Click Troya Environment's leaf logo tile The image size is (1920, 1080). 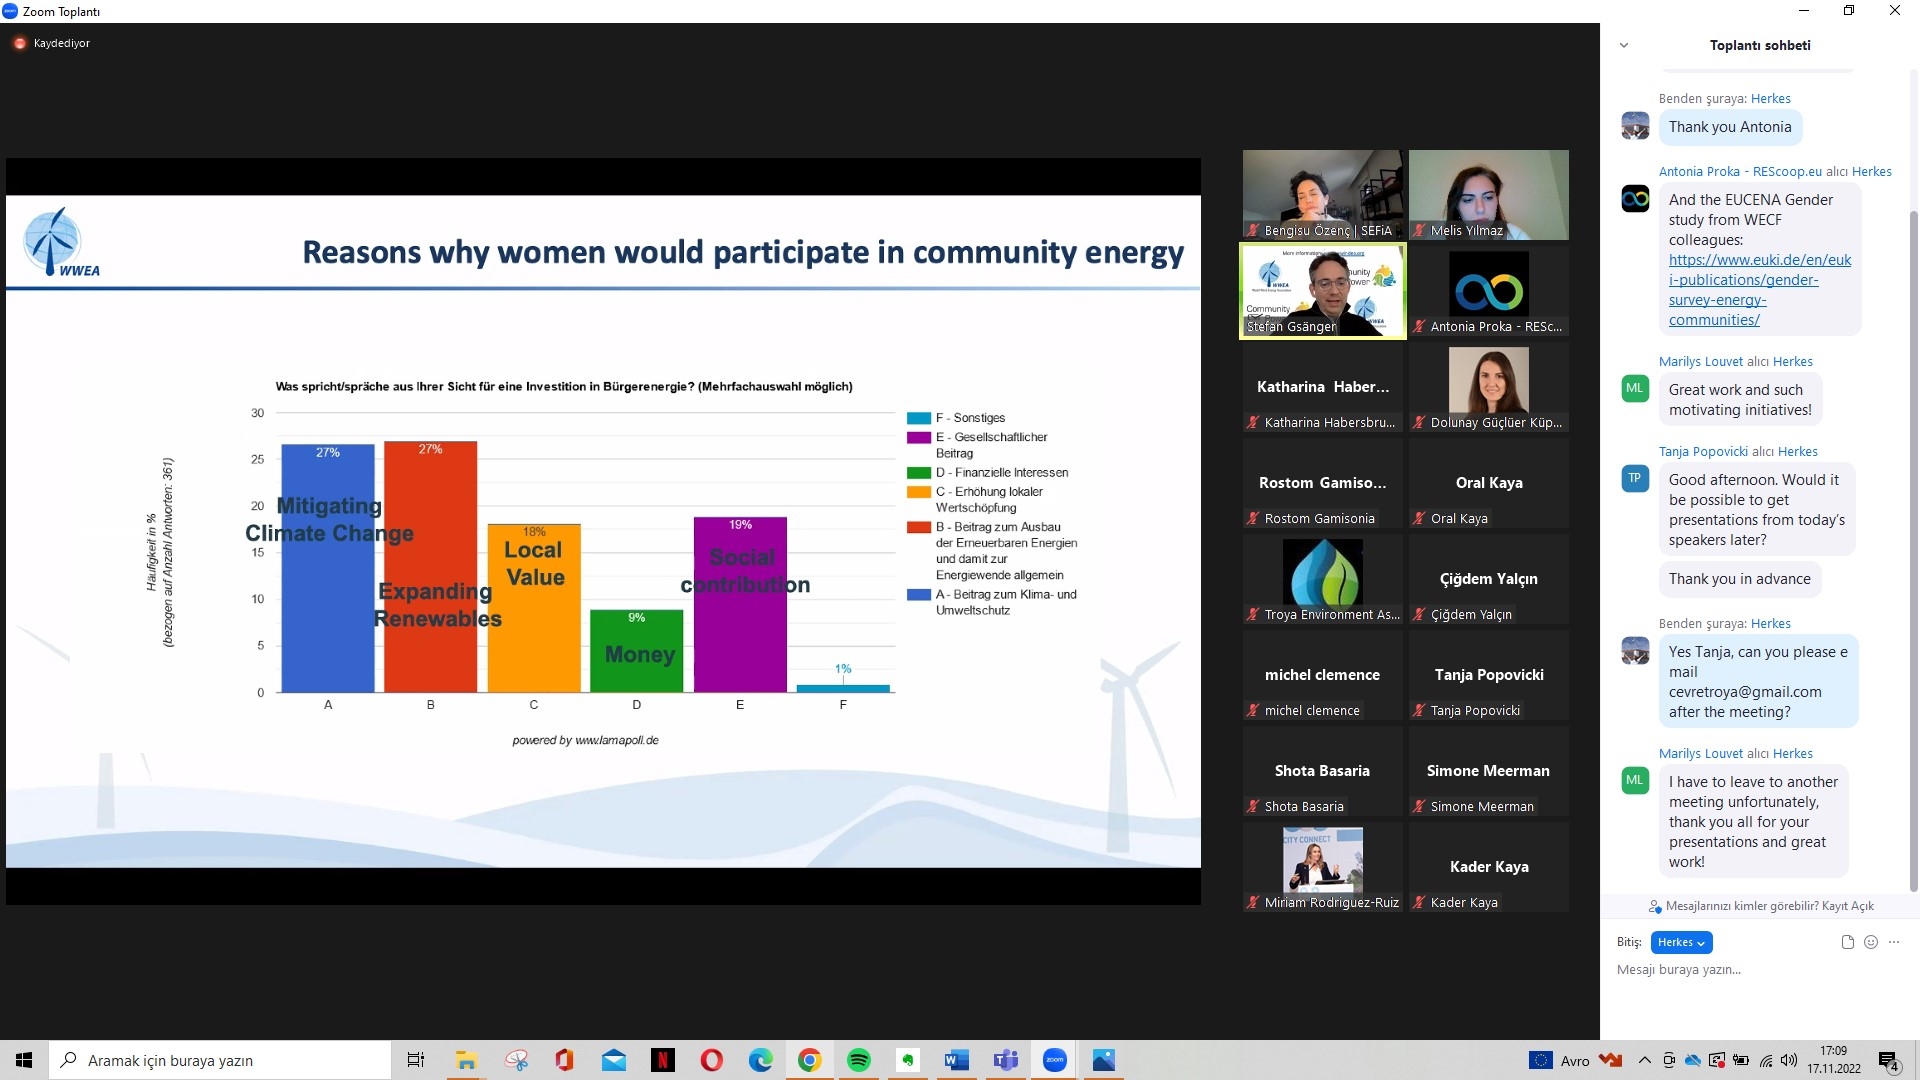(1322, 579)
